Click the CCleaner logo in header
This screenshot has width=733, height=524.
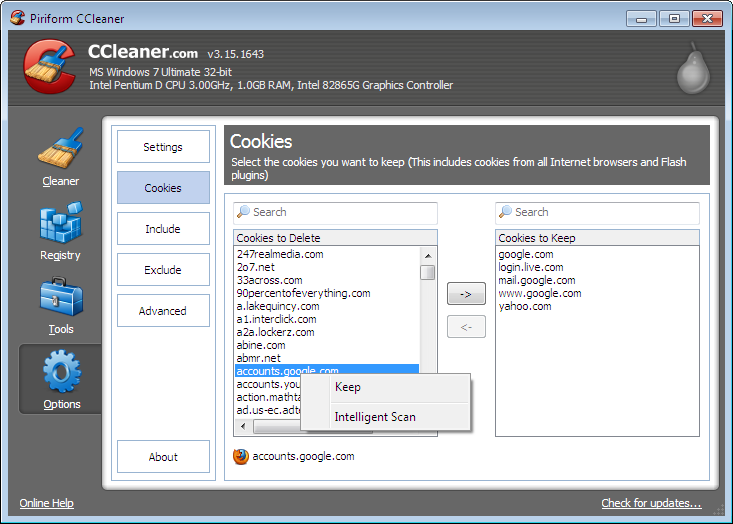tap(50, 66)
